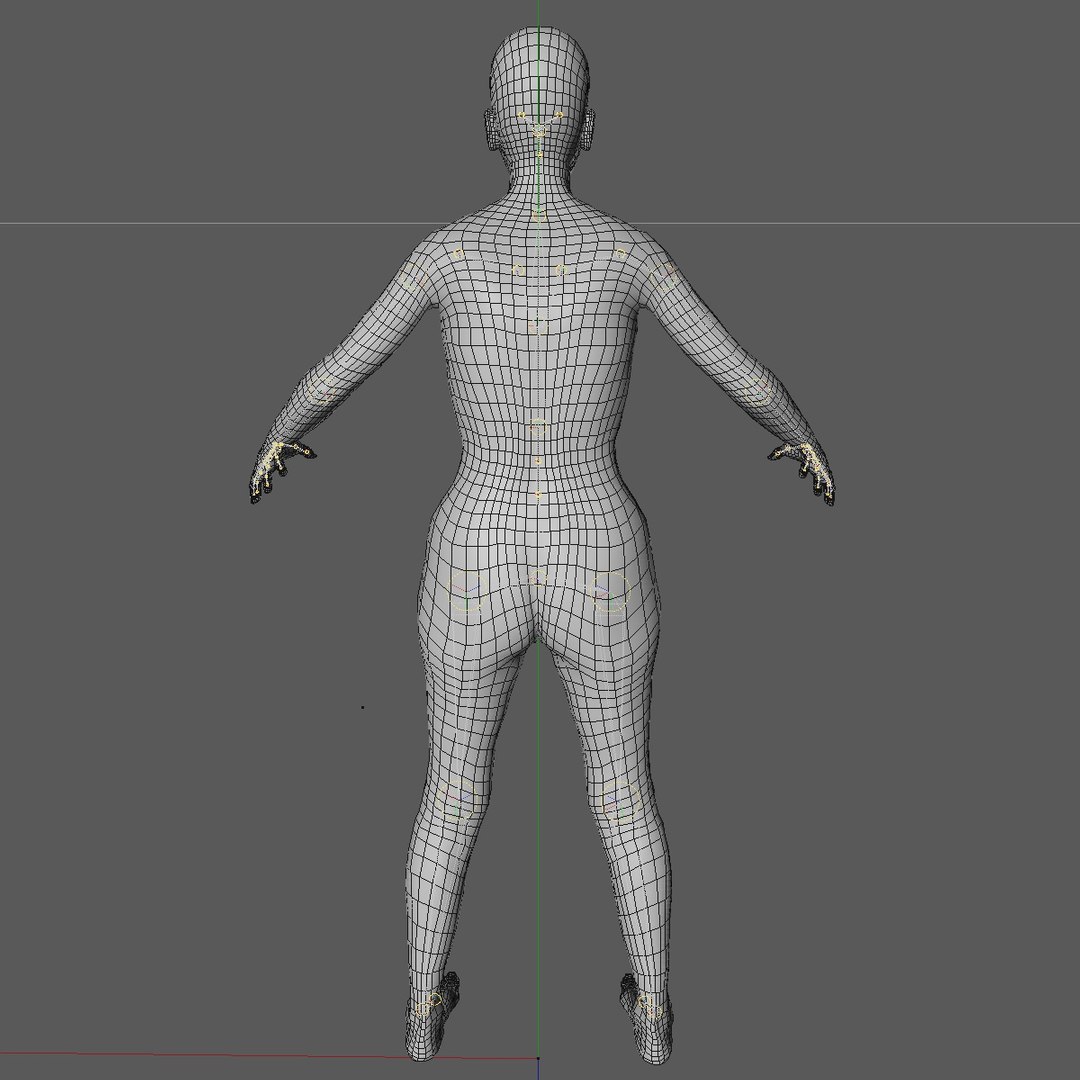Select the left outer shoulder joint marker
1080x1080 pixels.
415,279
